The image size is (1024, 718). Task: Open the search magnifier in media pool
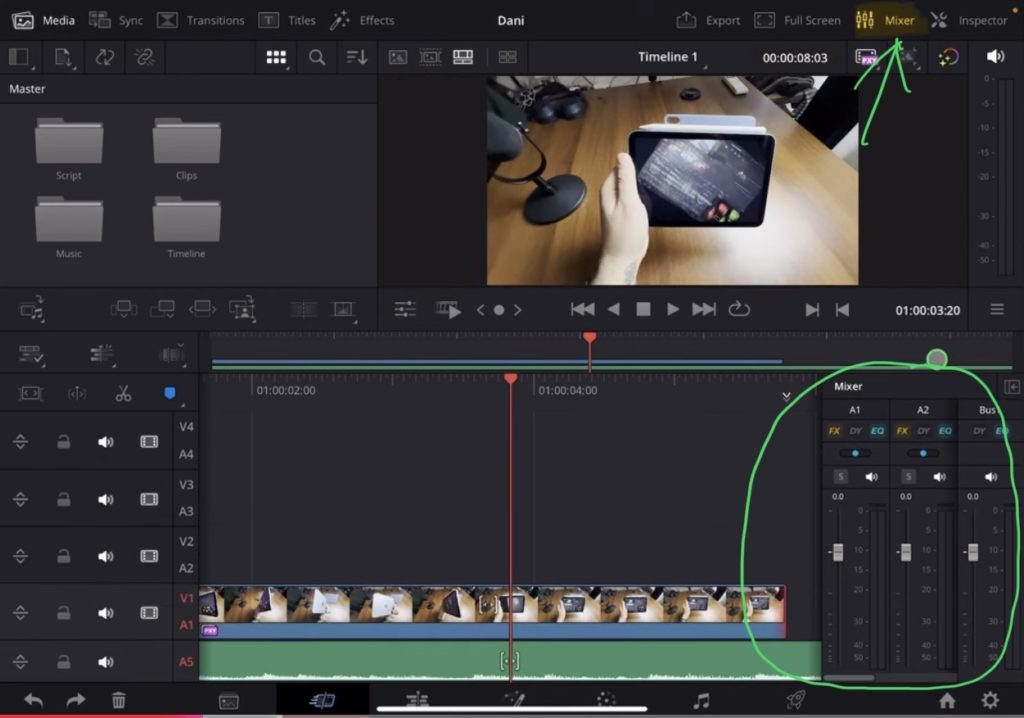click(317, 58)
